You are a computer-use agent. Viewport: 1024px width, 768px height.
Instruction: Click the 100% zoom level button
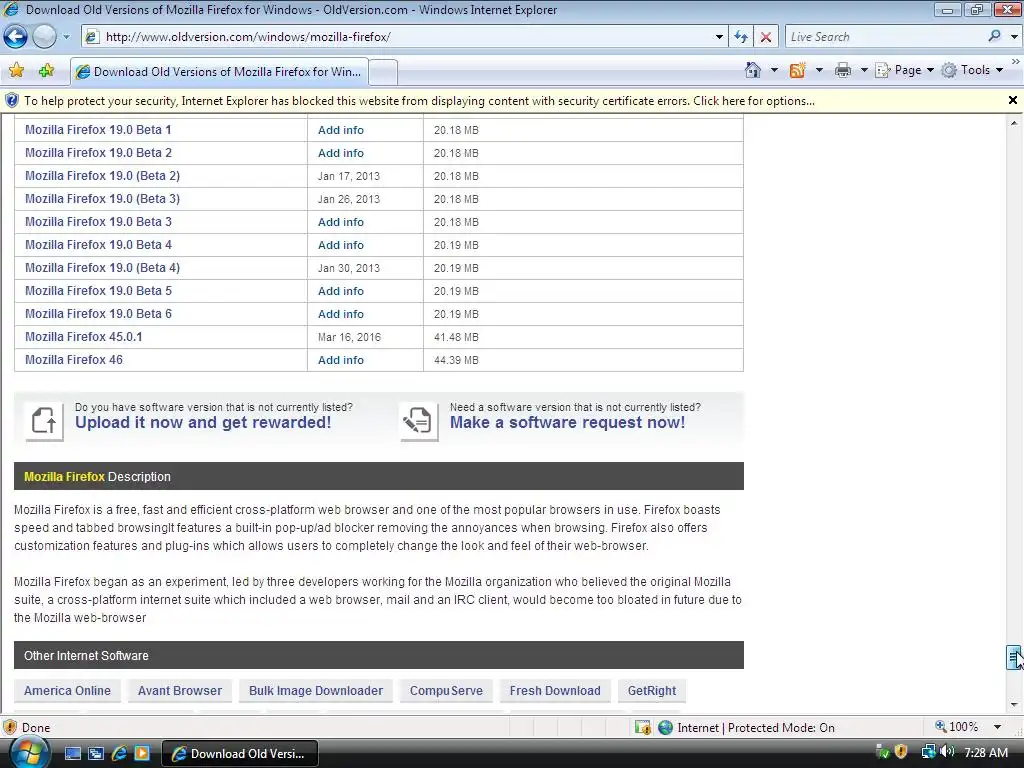[957, 727]
